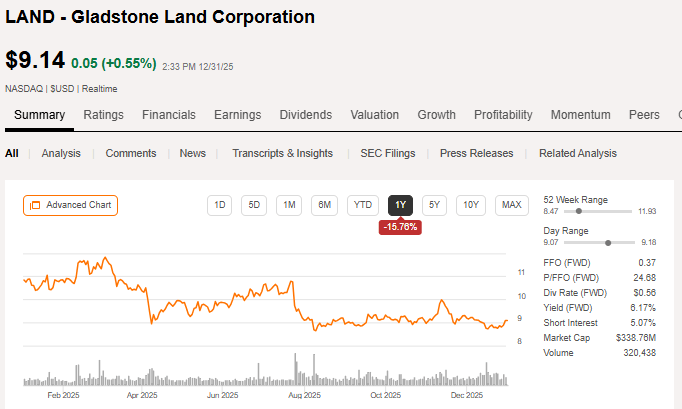The image size is (682, 409).
Task: Switch to the 10Y chart range
Action: [471, 205]
